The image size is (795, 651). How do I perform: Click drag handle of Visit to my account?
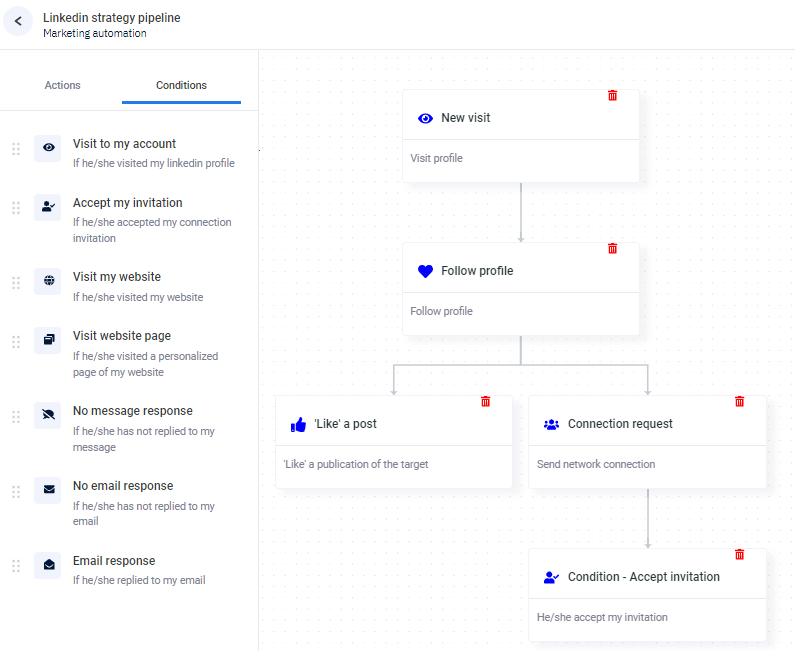pyautogui.click(x=16, y=149)
